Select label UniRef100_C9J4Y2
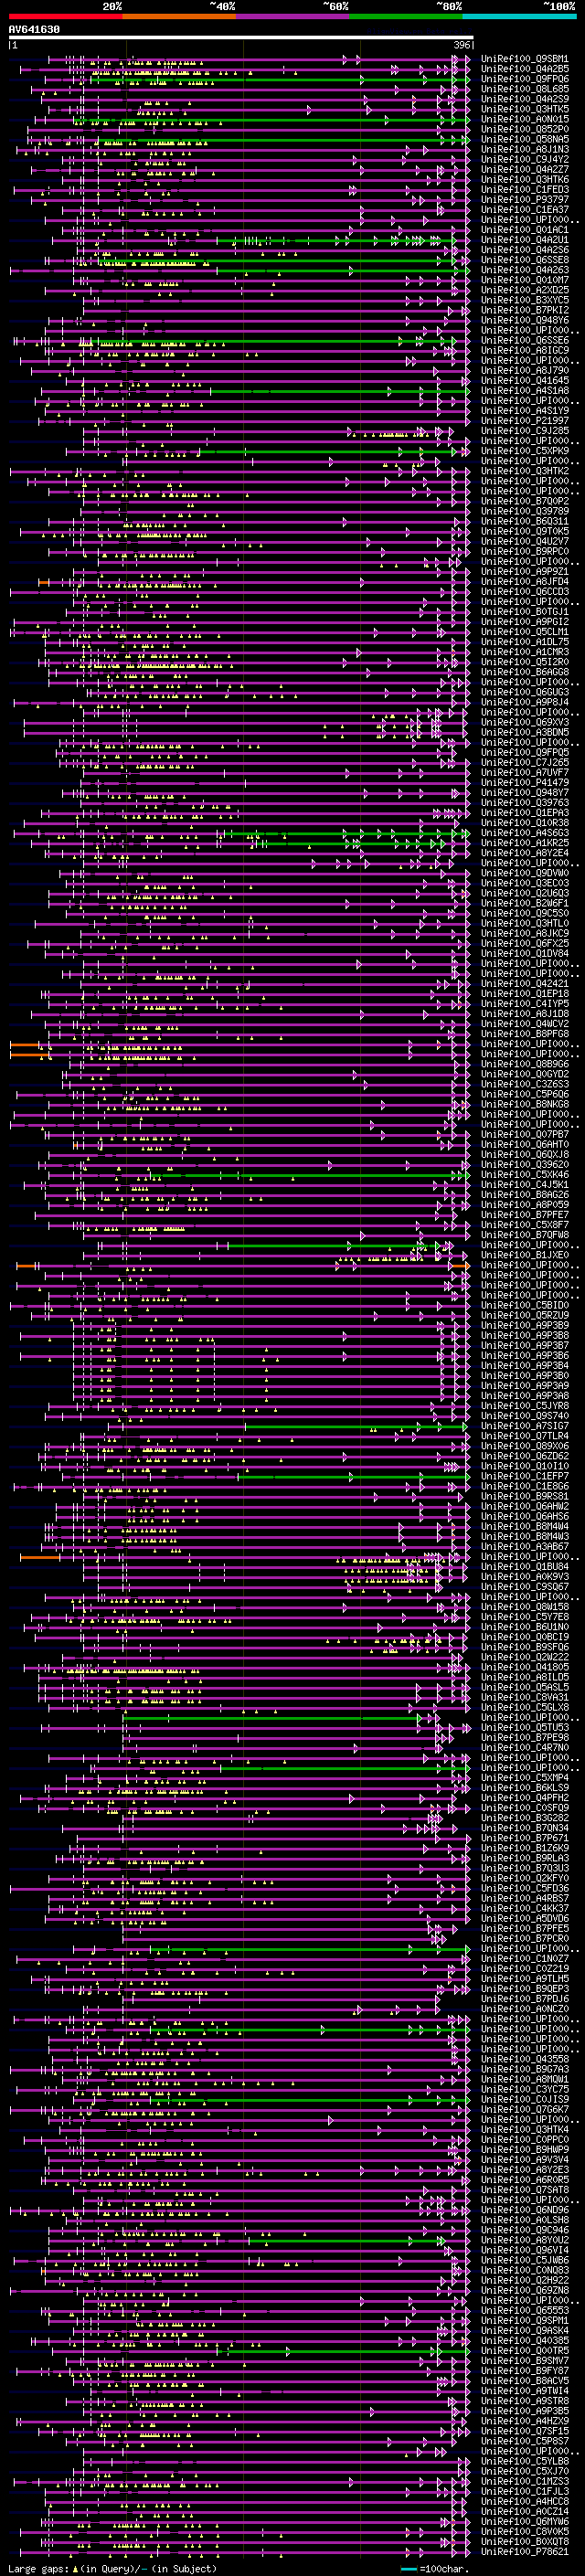 pos(525,159)
